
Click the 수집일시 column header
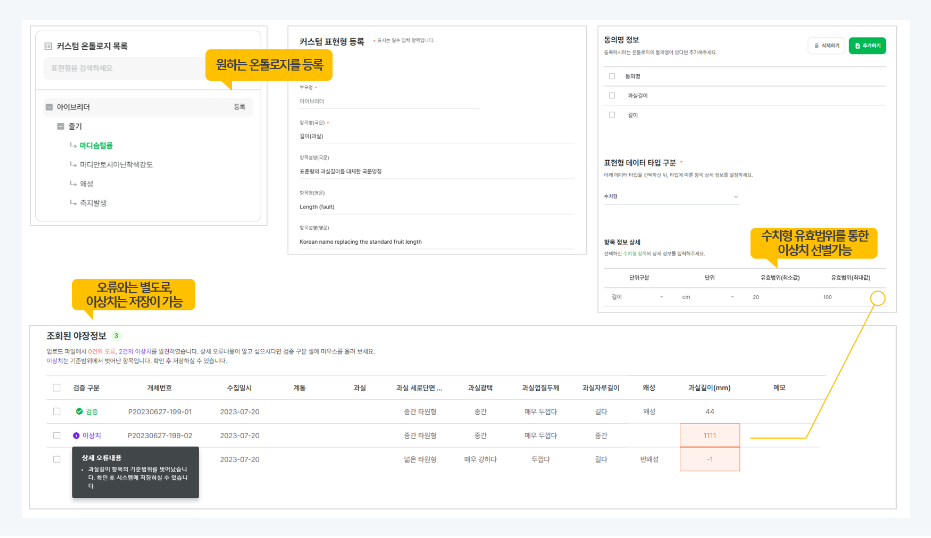coord(239,388)
